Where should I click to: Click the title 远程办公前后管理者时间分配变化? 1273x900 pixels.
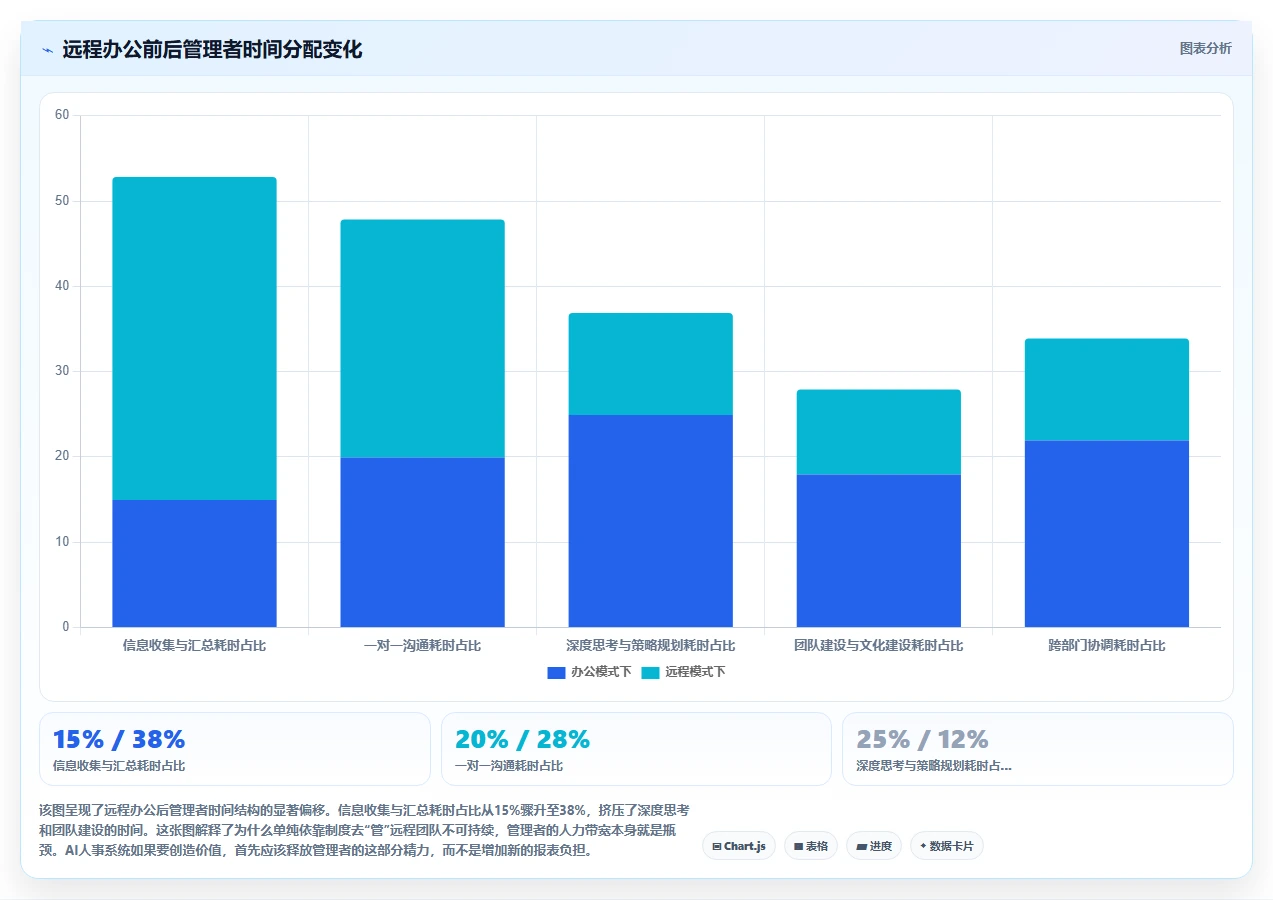(x=212, y=50)
